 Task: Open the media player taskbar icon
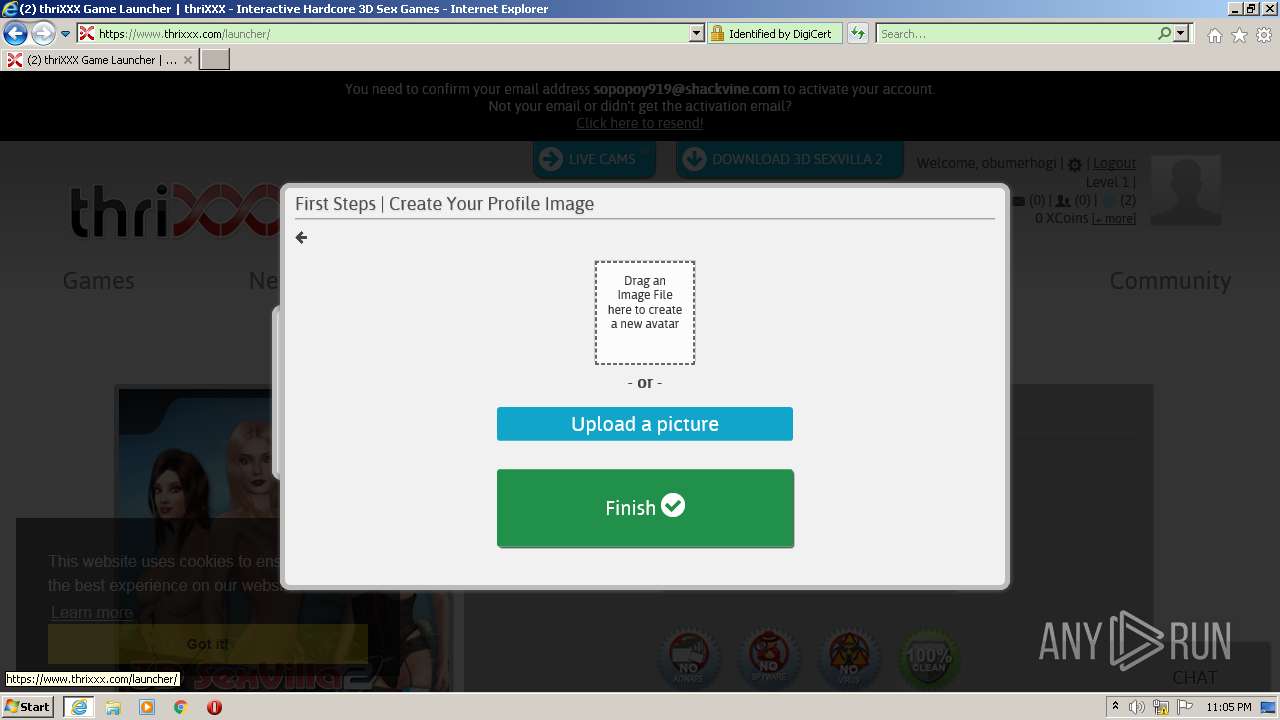[x=147, y=707]
